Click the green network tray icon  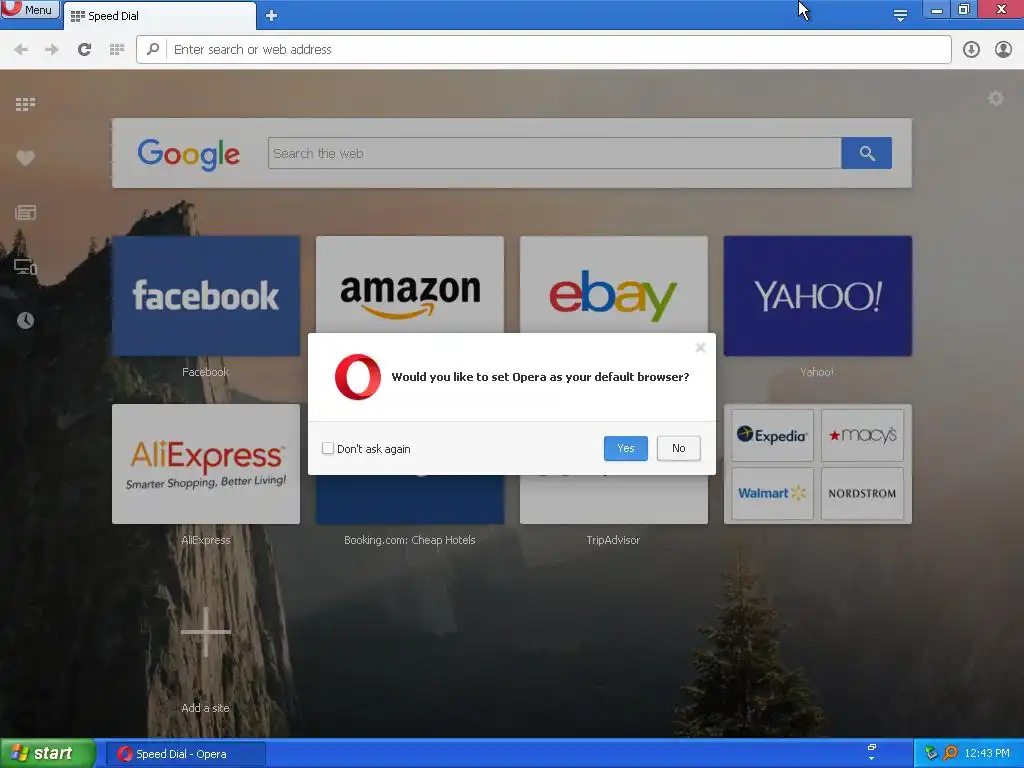931,753
